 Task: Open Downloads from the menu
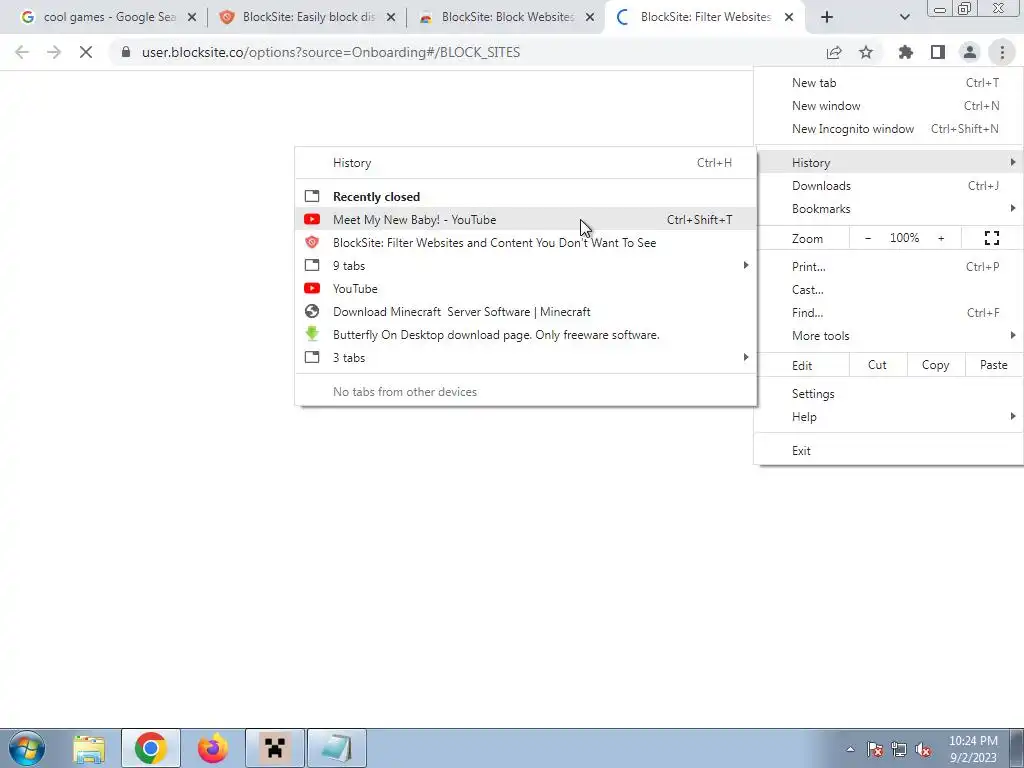888,186
